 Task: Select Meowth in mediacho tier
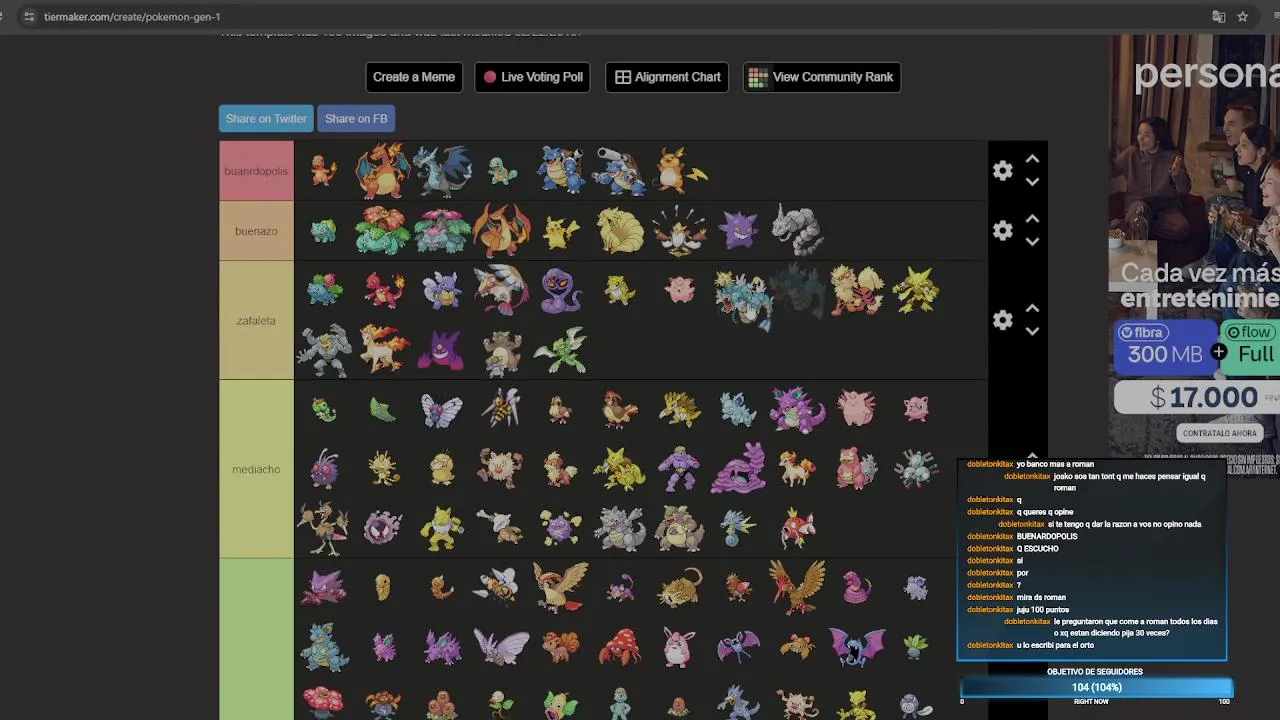click(x=383, y=469)
